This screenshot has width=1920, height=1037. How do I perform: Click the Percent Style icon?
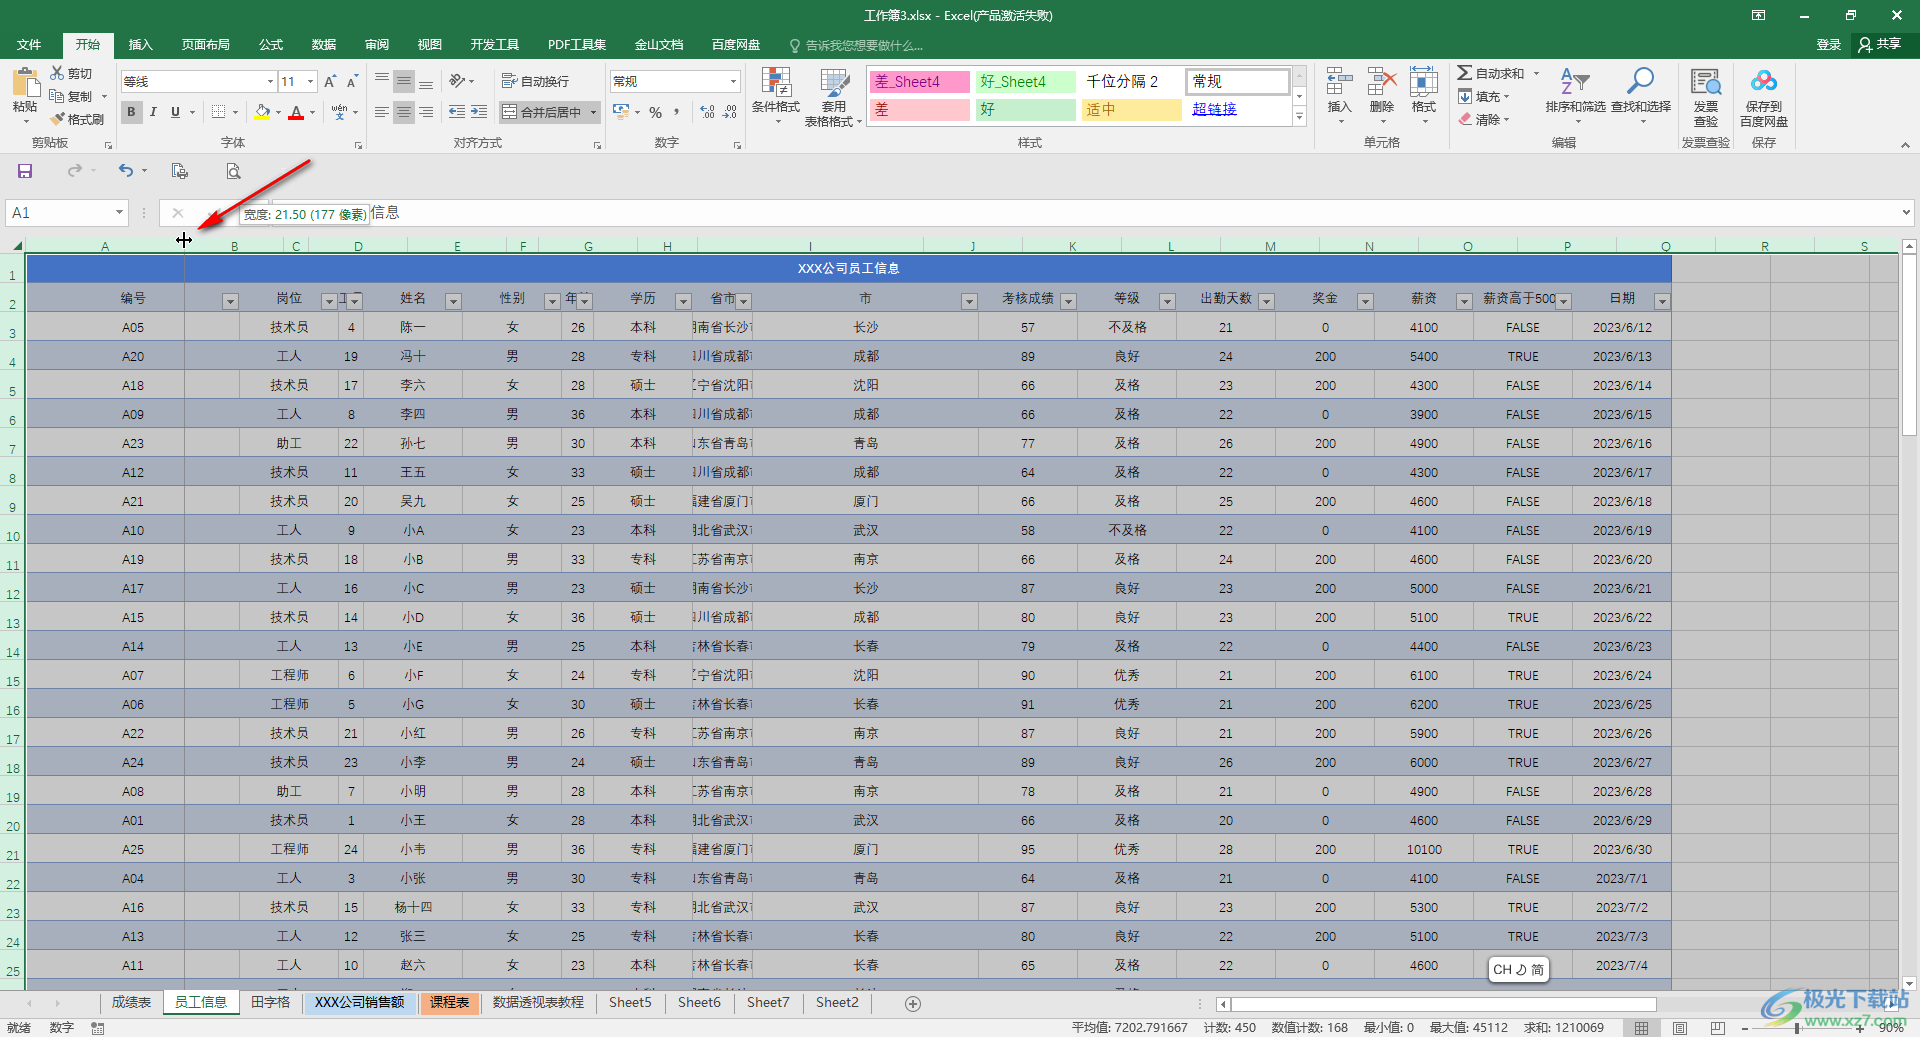[x=656, y=112]
